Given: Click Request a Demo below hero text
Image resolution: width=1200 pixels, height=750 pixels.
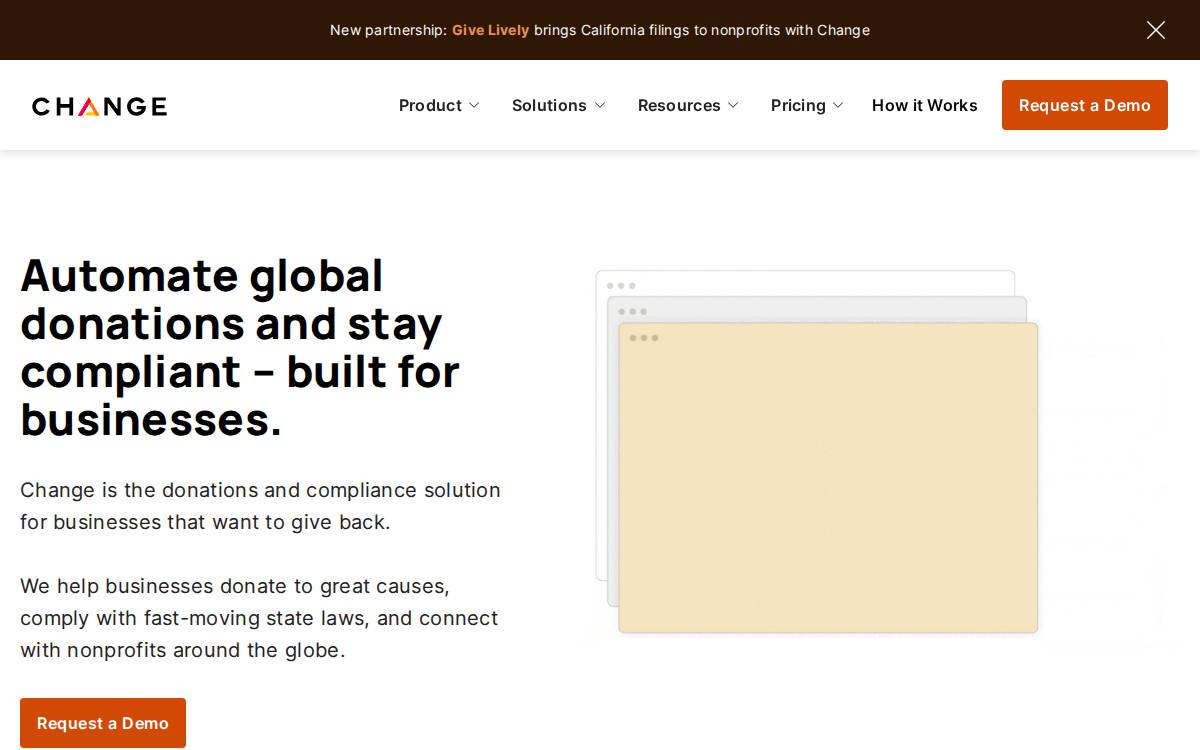Looking at the screenshot, I should (x=103, y=723).
